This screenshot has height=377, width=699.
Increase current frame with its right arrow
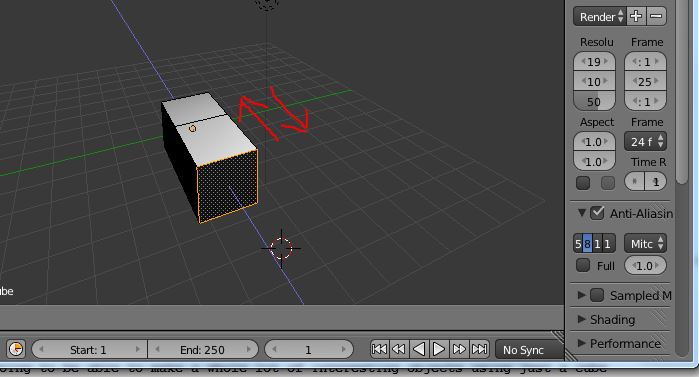[x=344, y=349]
